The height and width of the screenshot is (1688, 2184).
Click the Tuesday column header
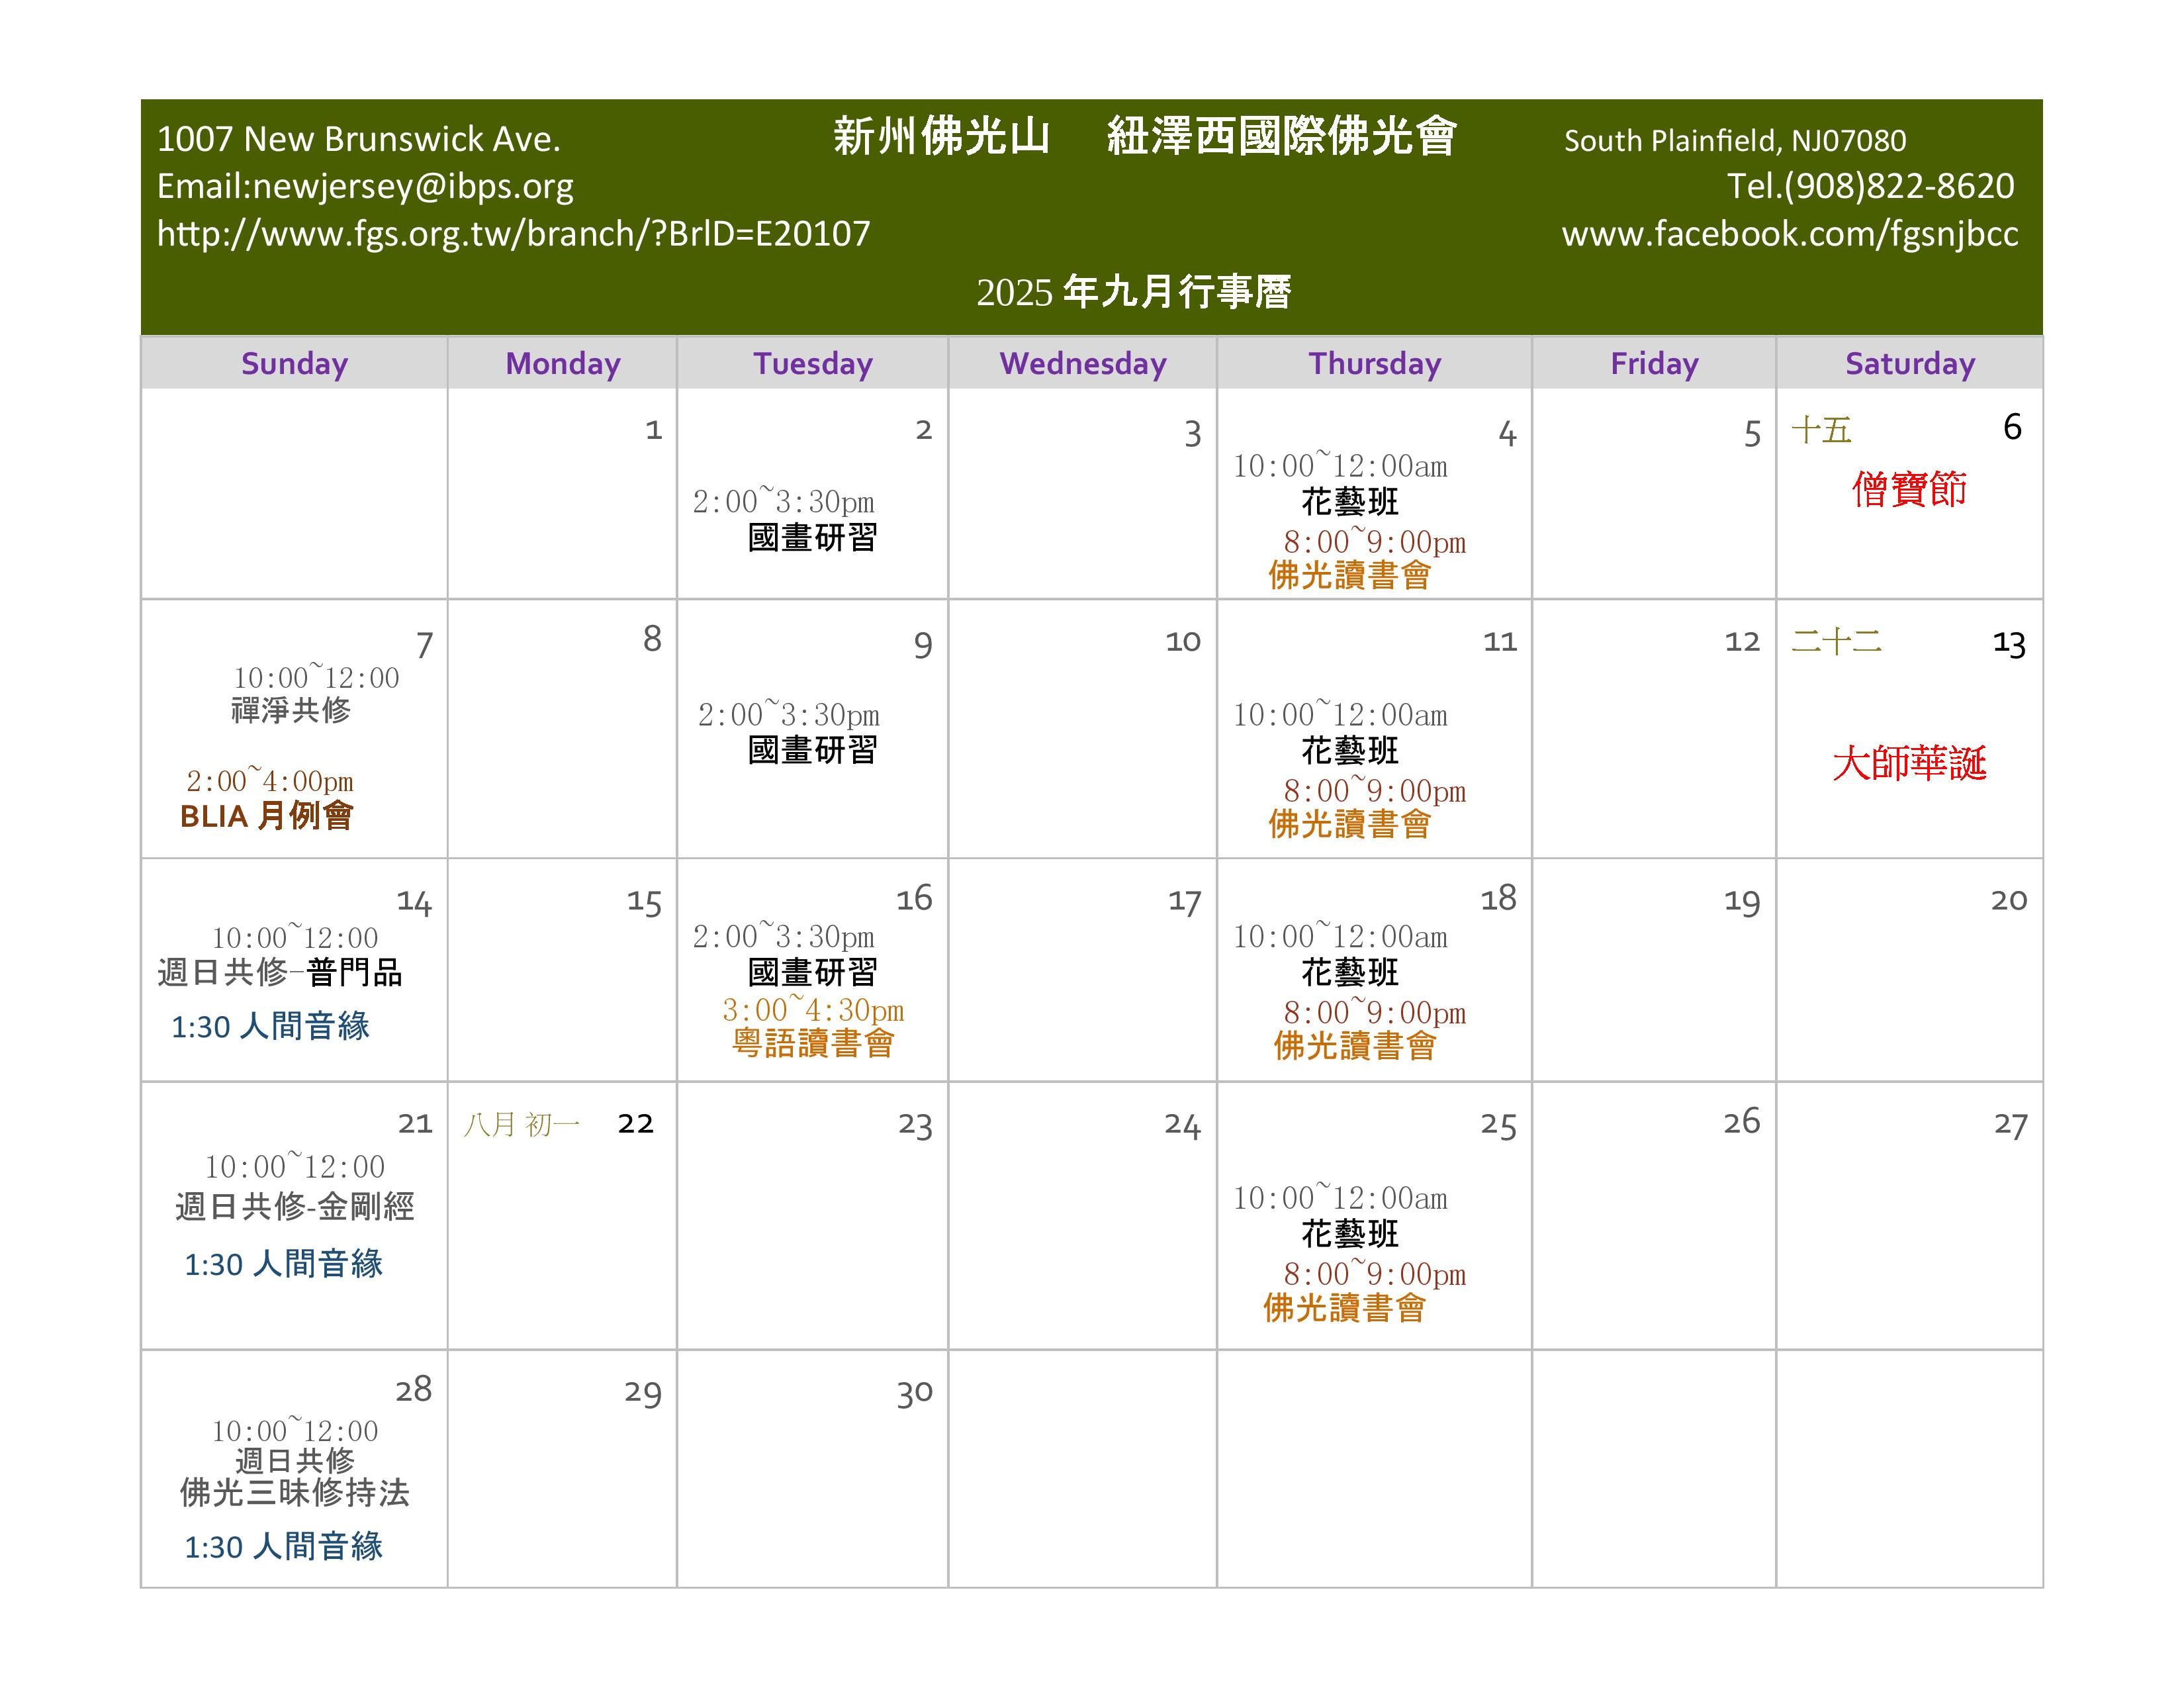pos(812,363)
